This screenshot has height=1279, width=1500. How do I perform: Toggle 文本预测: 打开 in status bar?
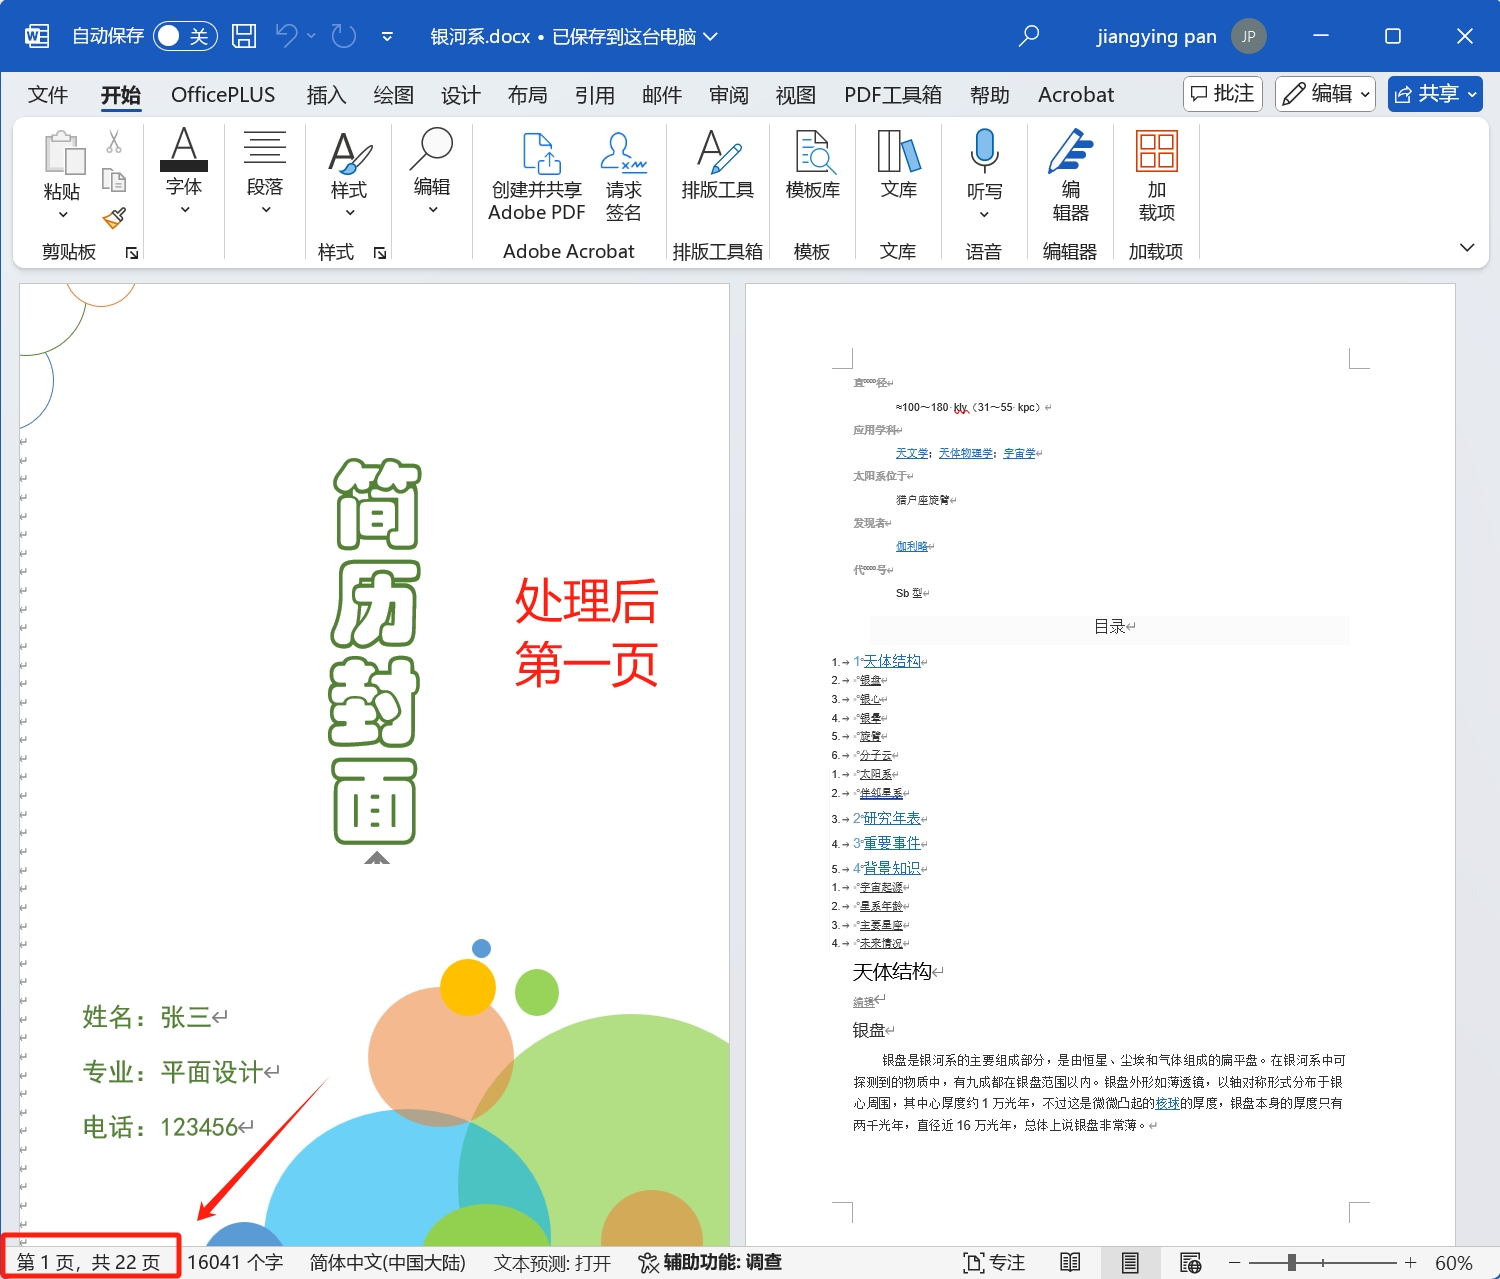[x=551, y=1261]
